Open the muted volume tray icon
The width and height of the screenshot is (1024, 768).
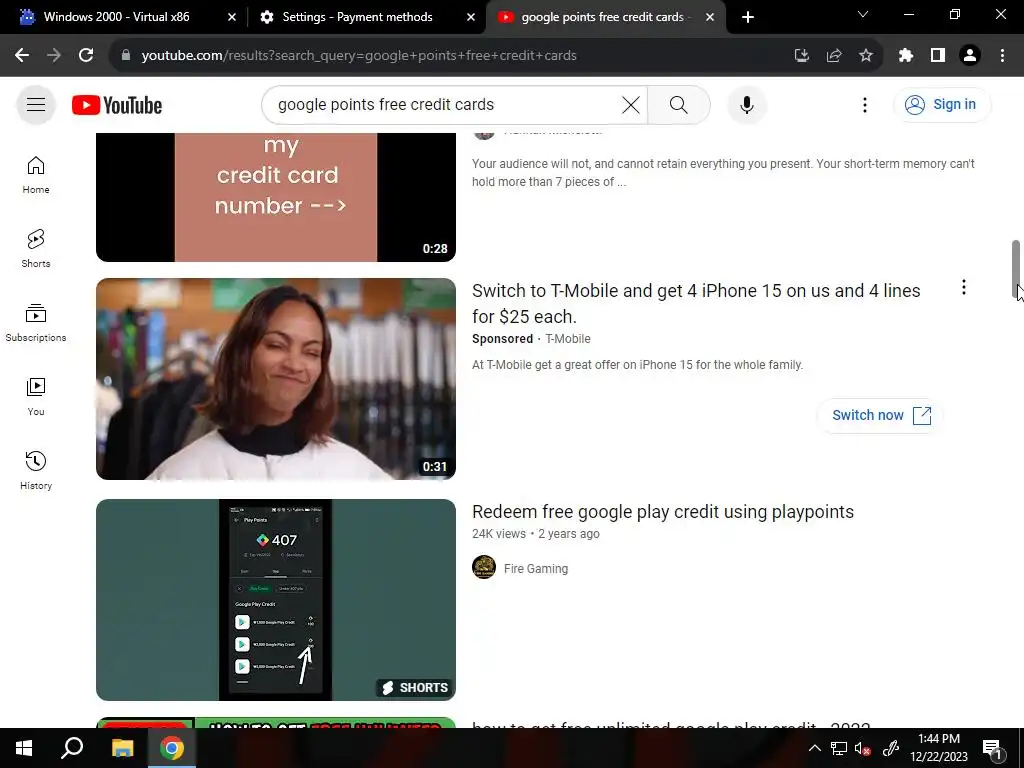click(x=863, y=748)
